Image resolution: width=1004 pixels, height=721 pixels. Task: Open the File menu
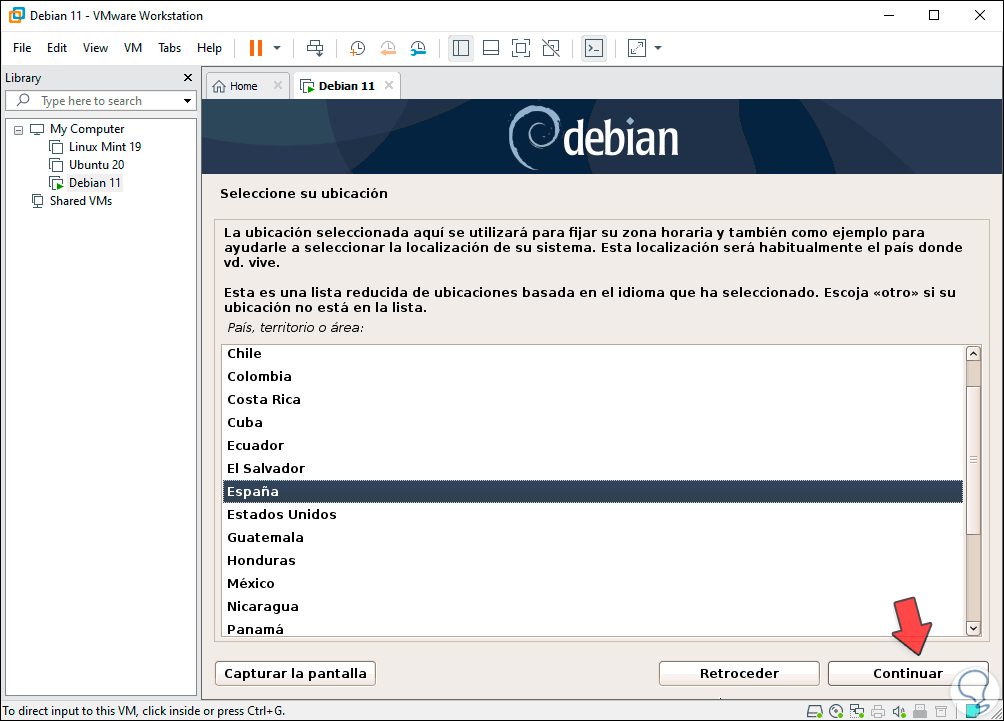click(x=22, y=48)
